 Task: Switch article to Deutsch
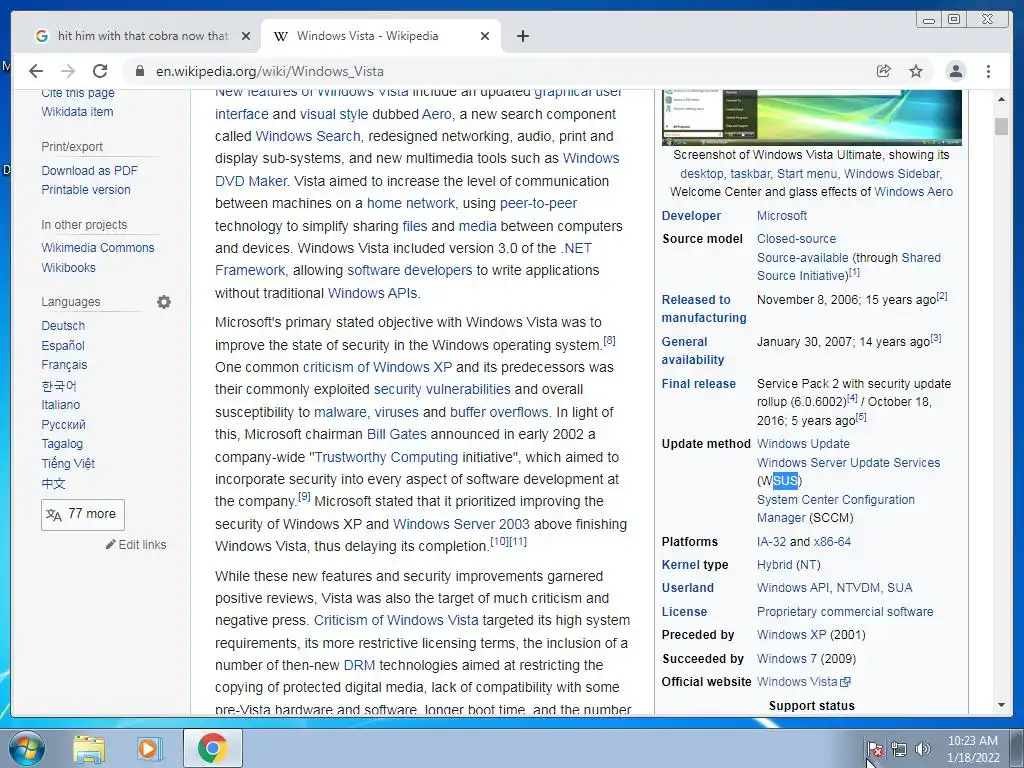point(63,325)
